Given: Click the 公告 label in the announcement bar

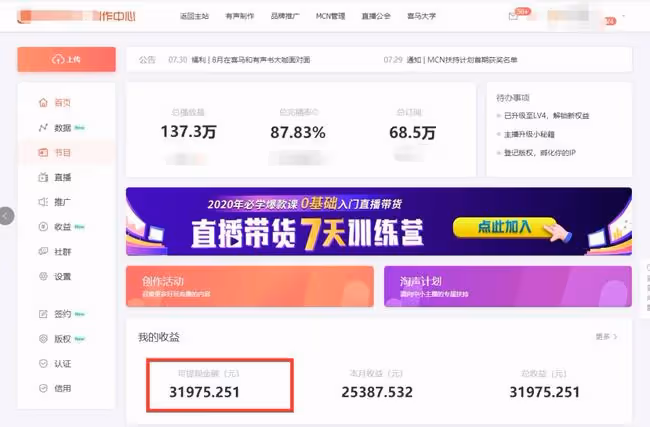Looking at the screenshot, I should coord(147,60).
